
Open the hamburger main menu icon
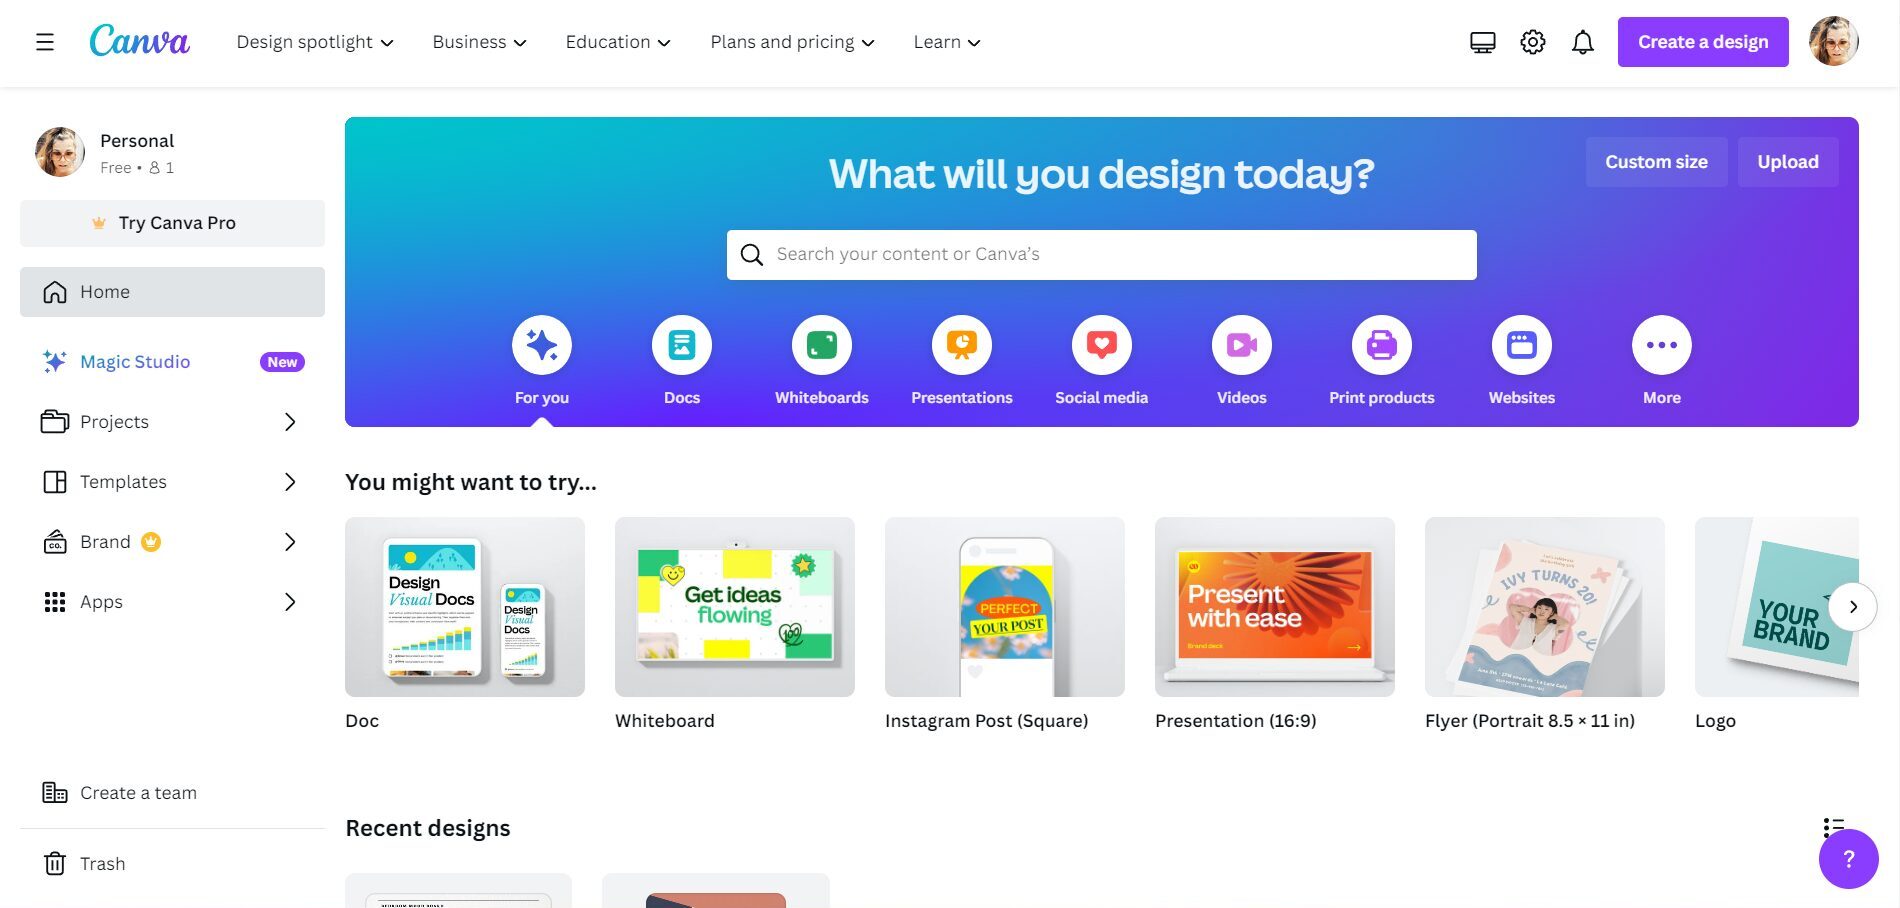pos(45,42)
